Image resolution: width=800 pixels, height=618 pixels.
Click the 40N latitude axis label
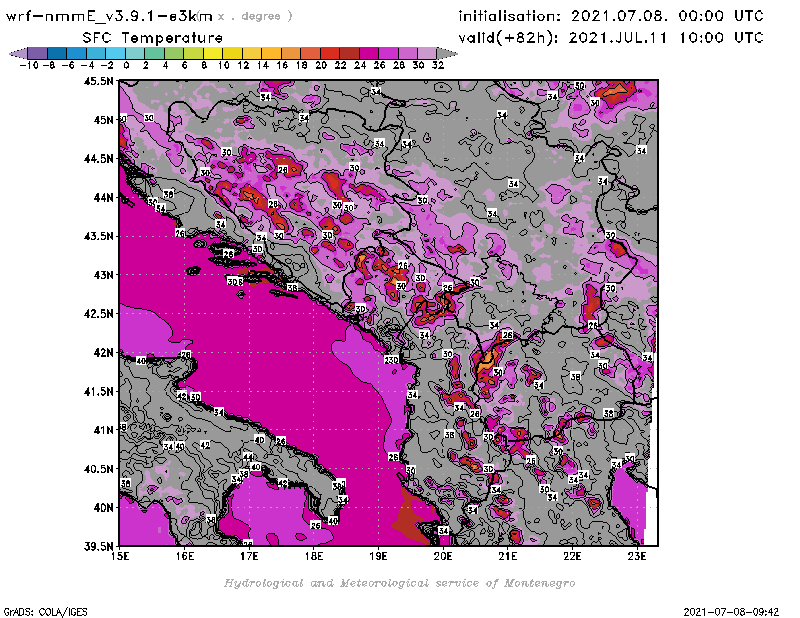[x=103, y=507]
